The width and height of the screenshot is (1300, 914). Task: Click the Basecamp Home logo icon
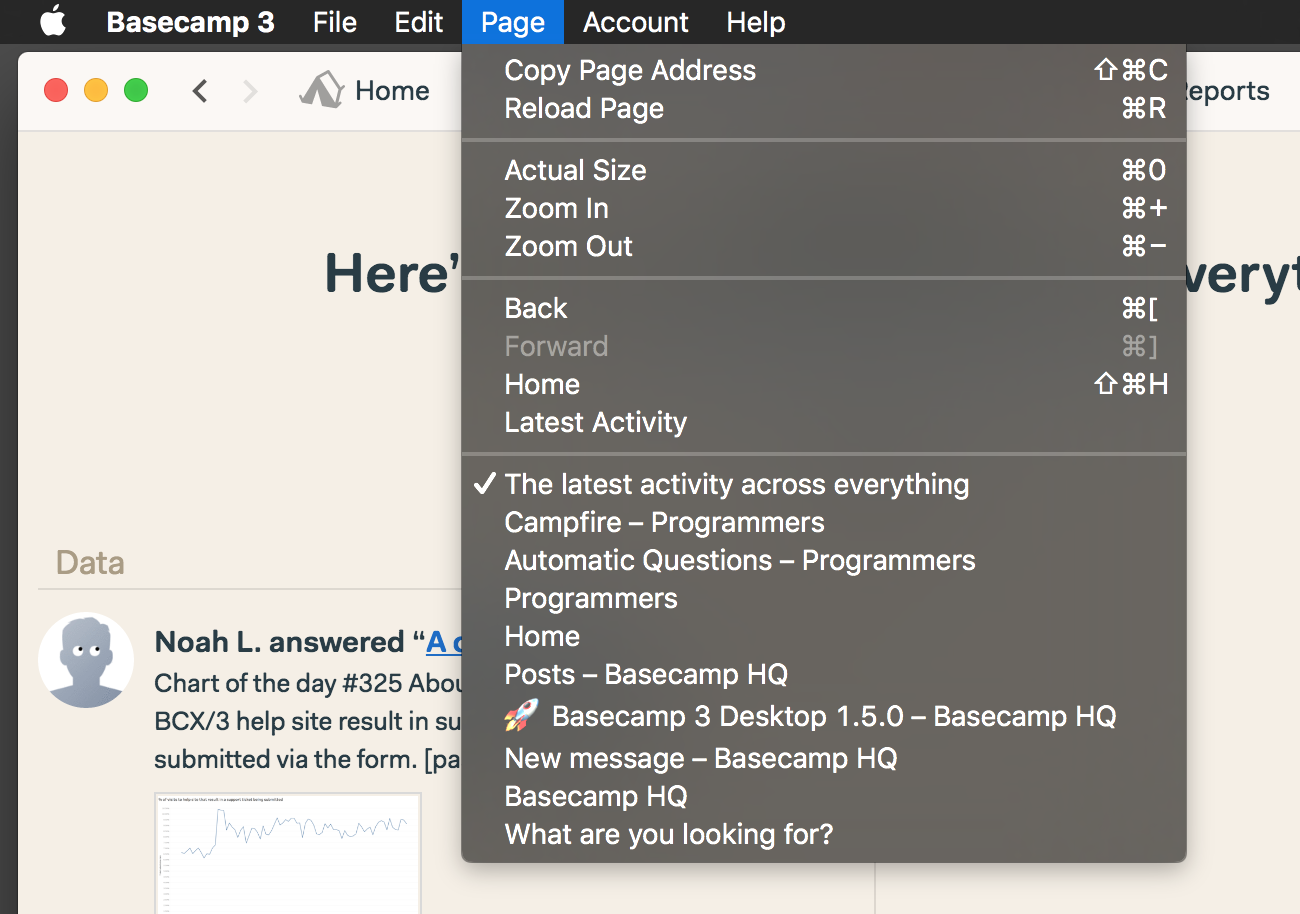[x=321, y=90]
